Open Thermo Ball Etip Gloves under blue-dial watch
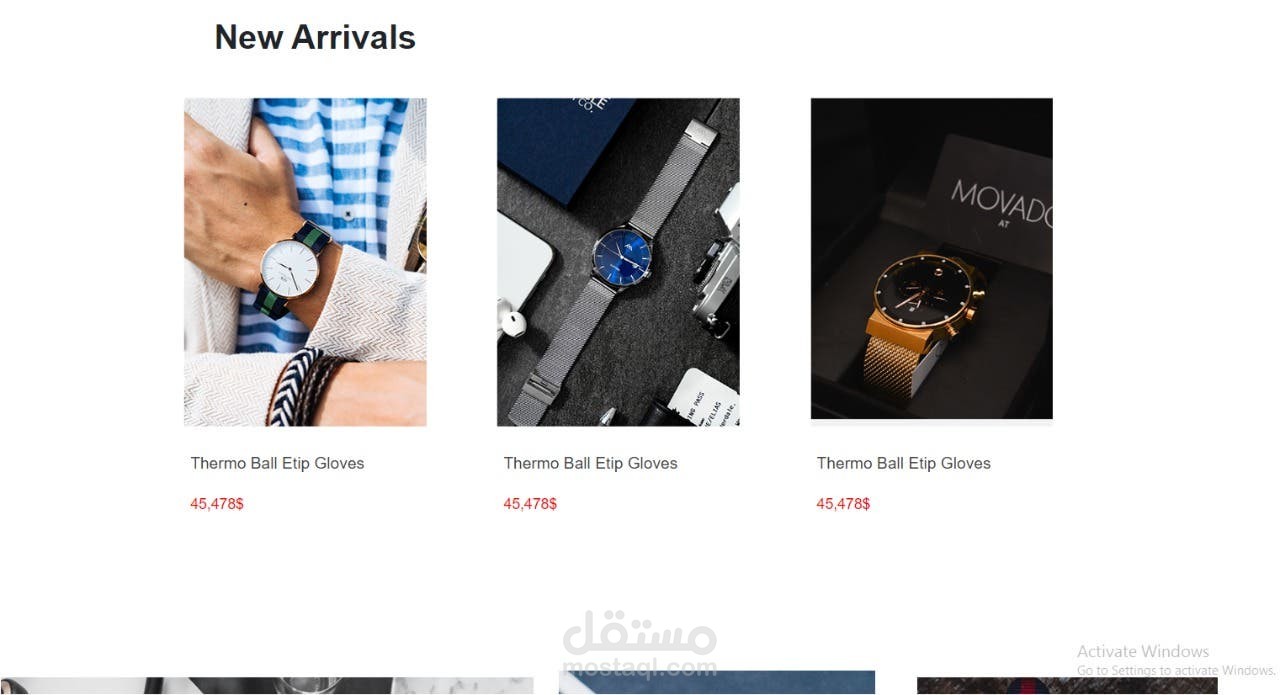The image size is (1280, 695). coord(590,463)
